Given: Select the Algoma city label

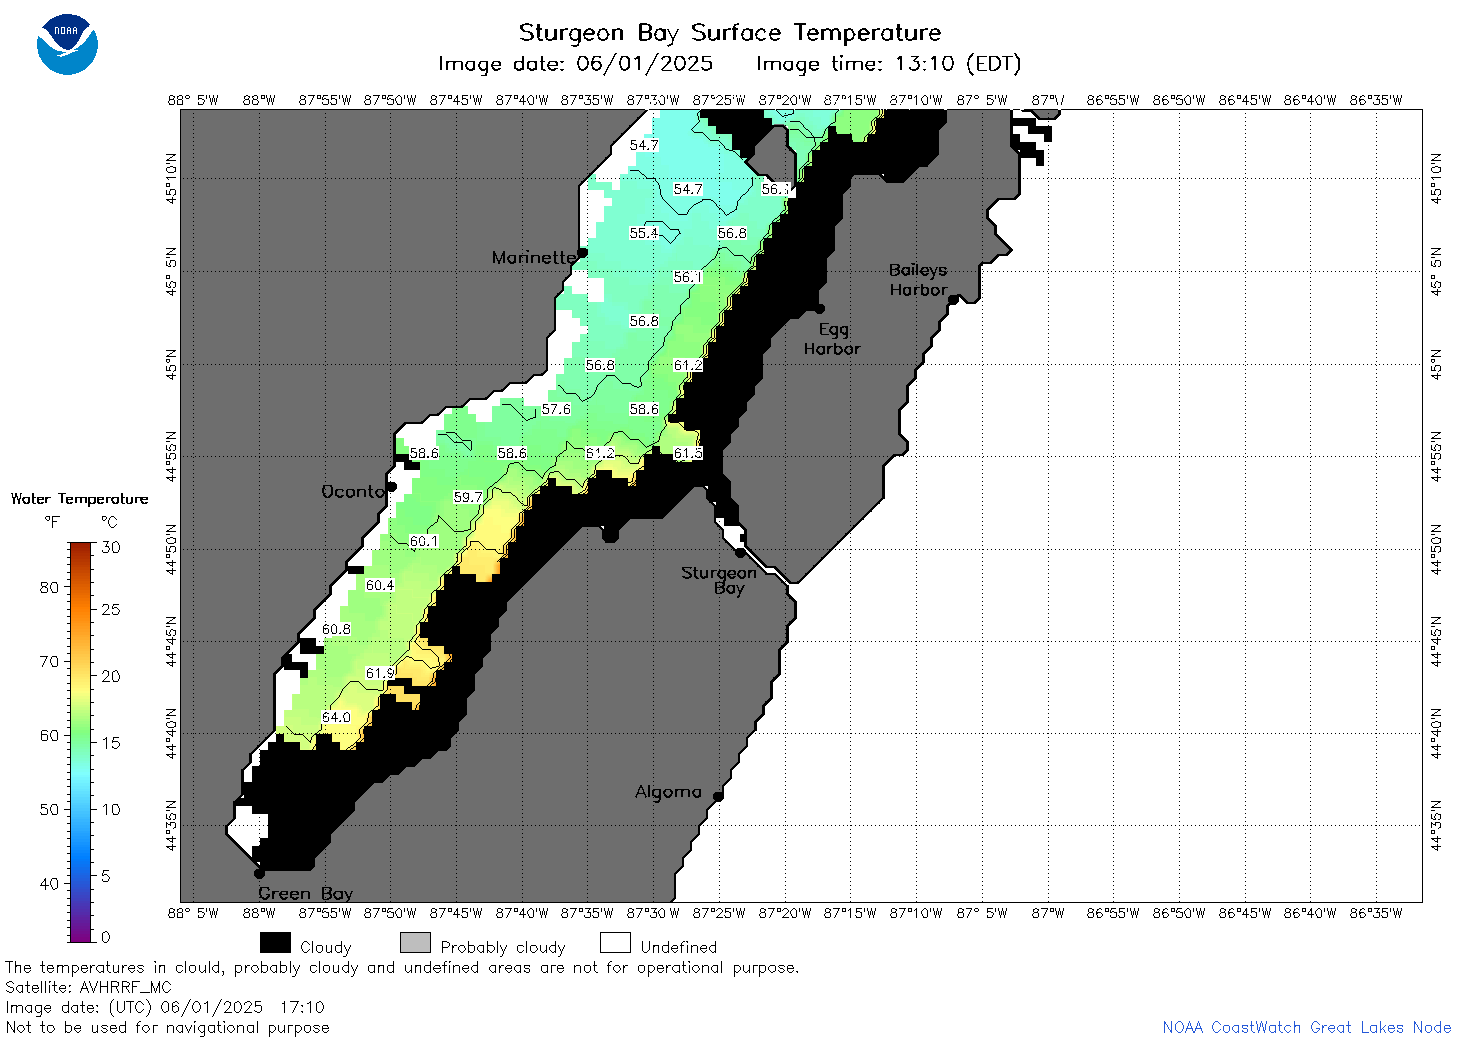Looking at the screenshot, I should point(668,792).
